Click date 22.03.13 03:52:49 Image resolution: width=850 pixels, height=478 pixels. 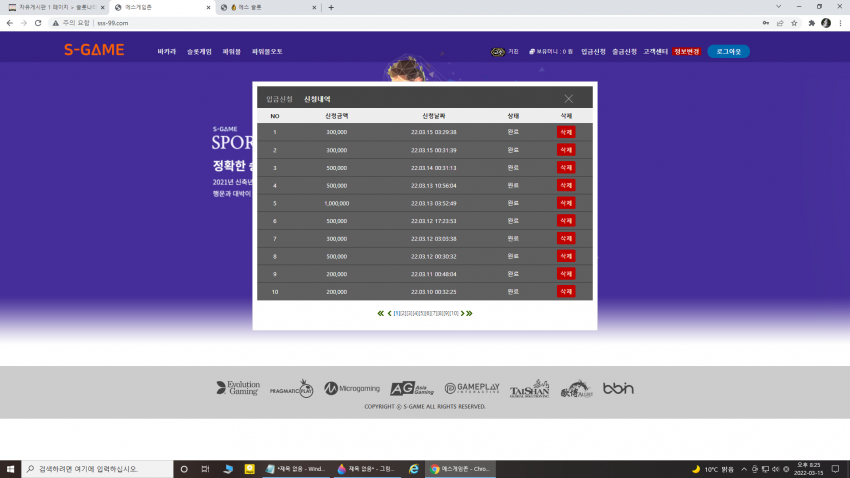coord(434,203)
